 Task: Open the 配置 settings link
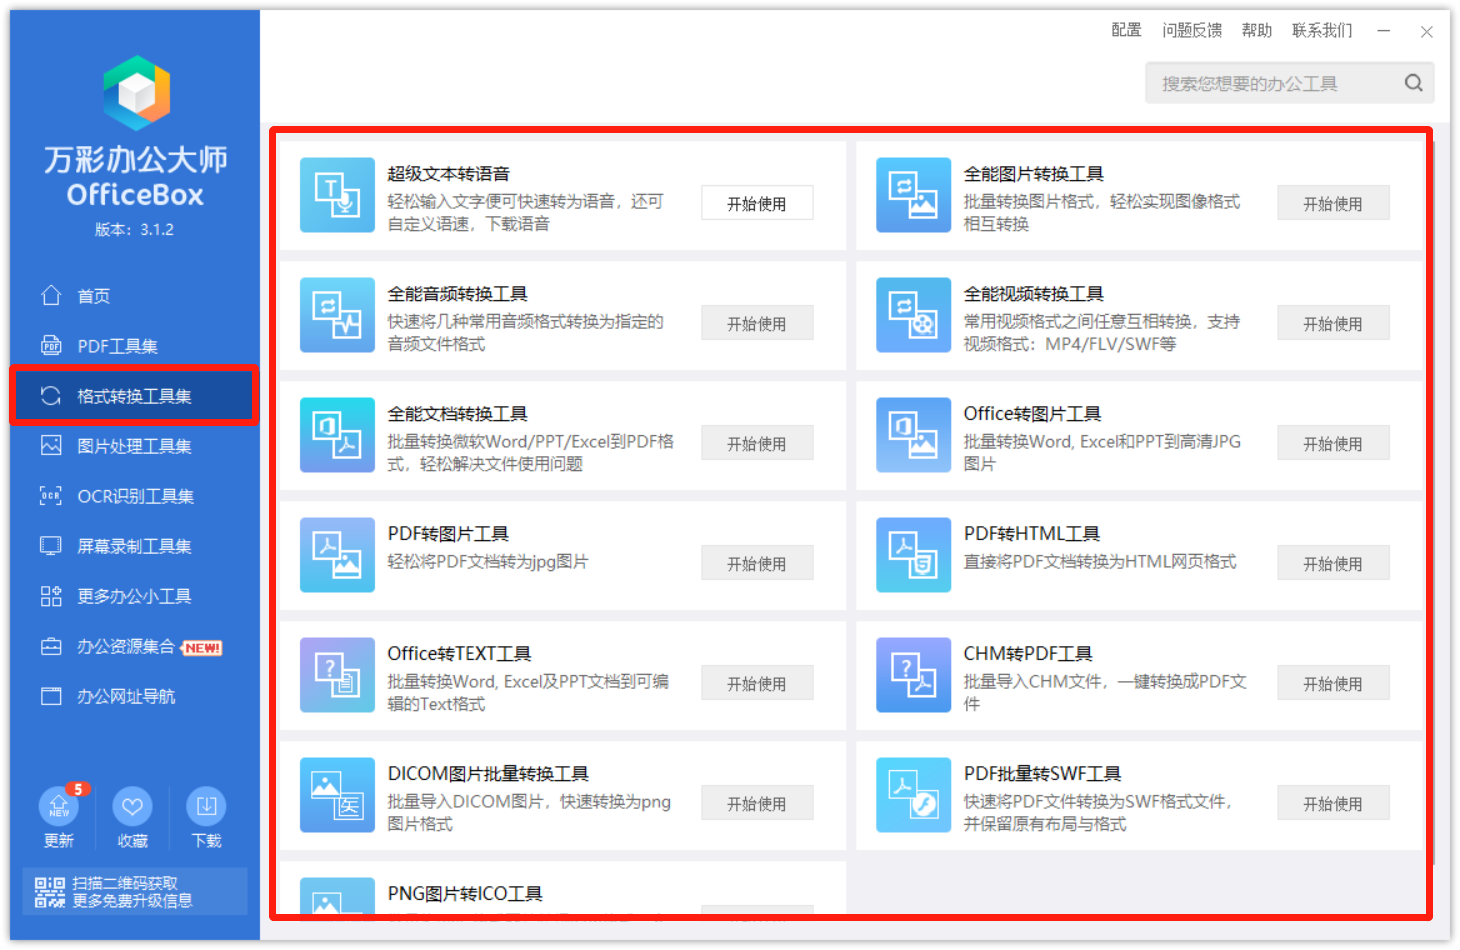pyautogui.click(x=1126, y=30)
